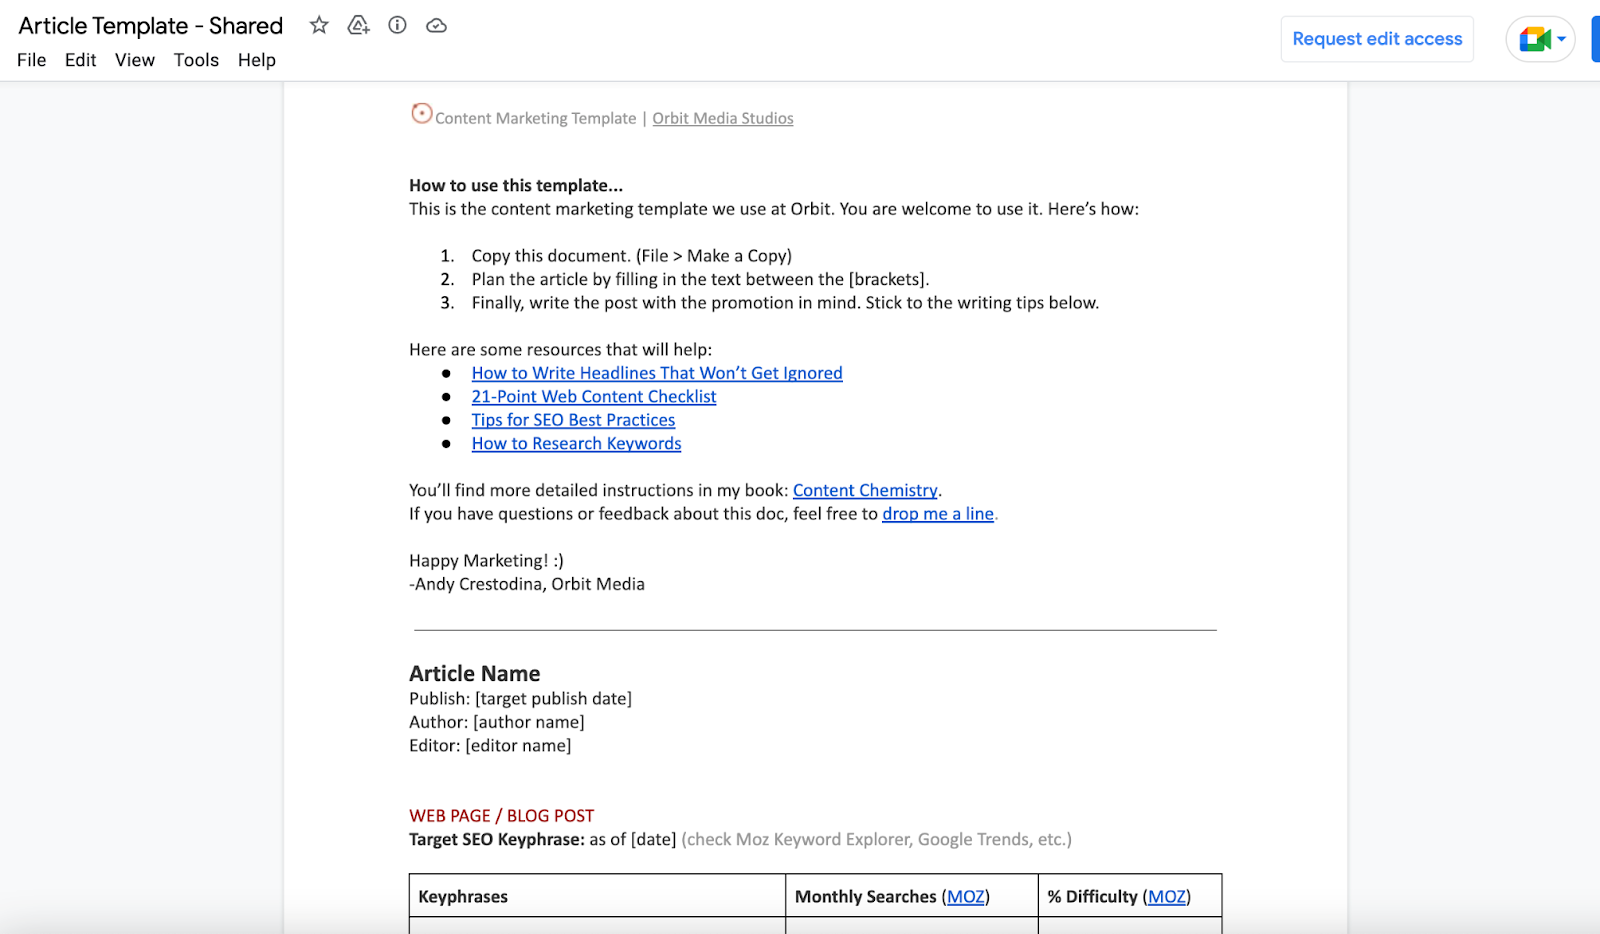Open How to Research Keywords
Screen dimensions: 1600x934
[x=576, y=443]
